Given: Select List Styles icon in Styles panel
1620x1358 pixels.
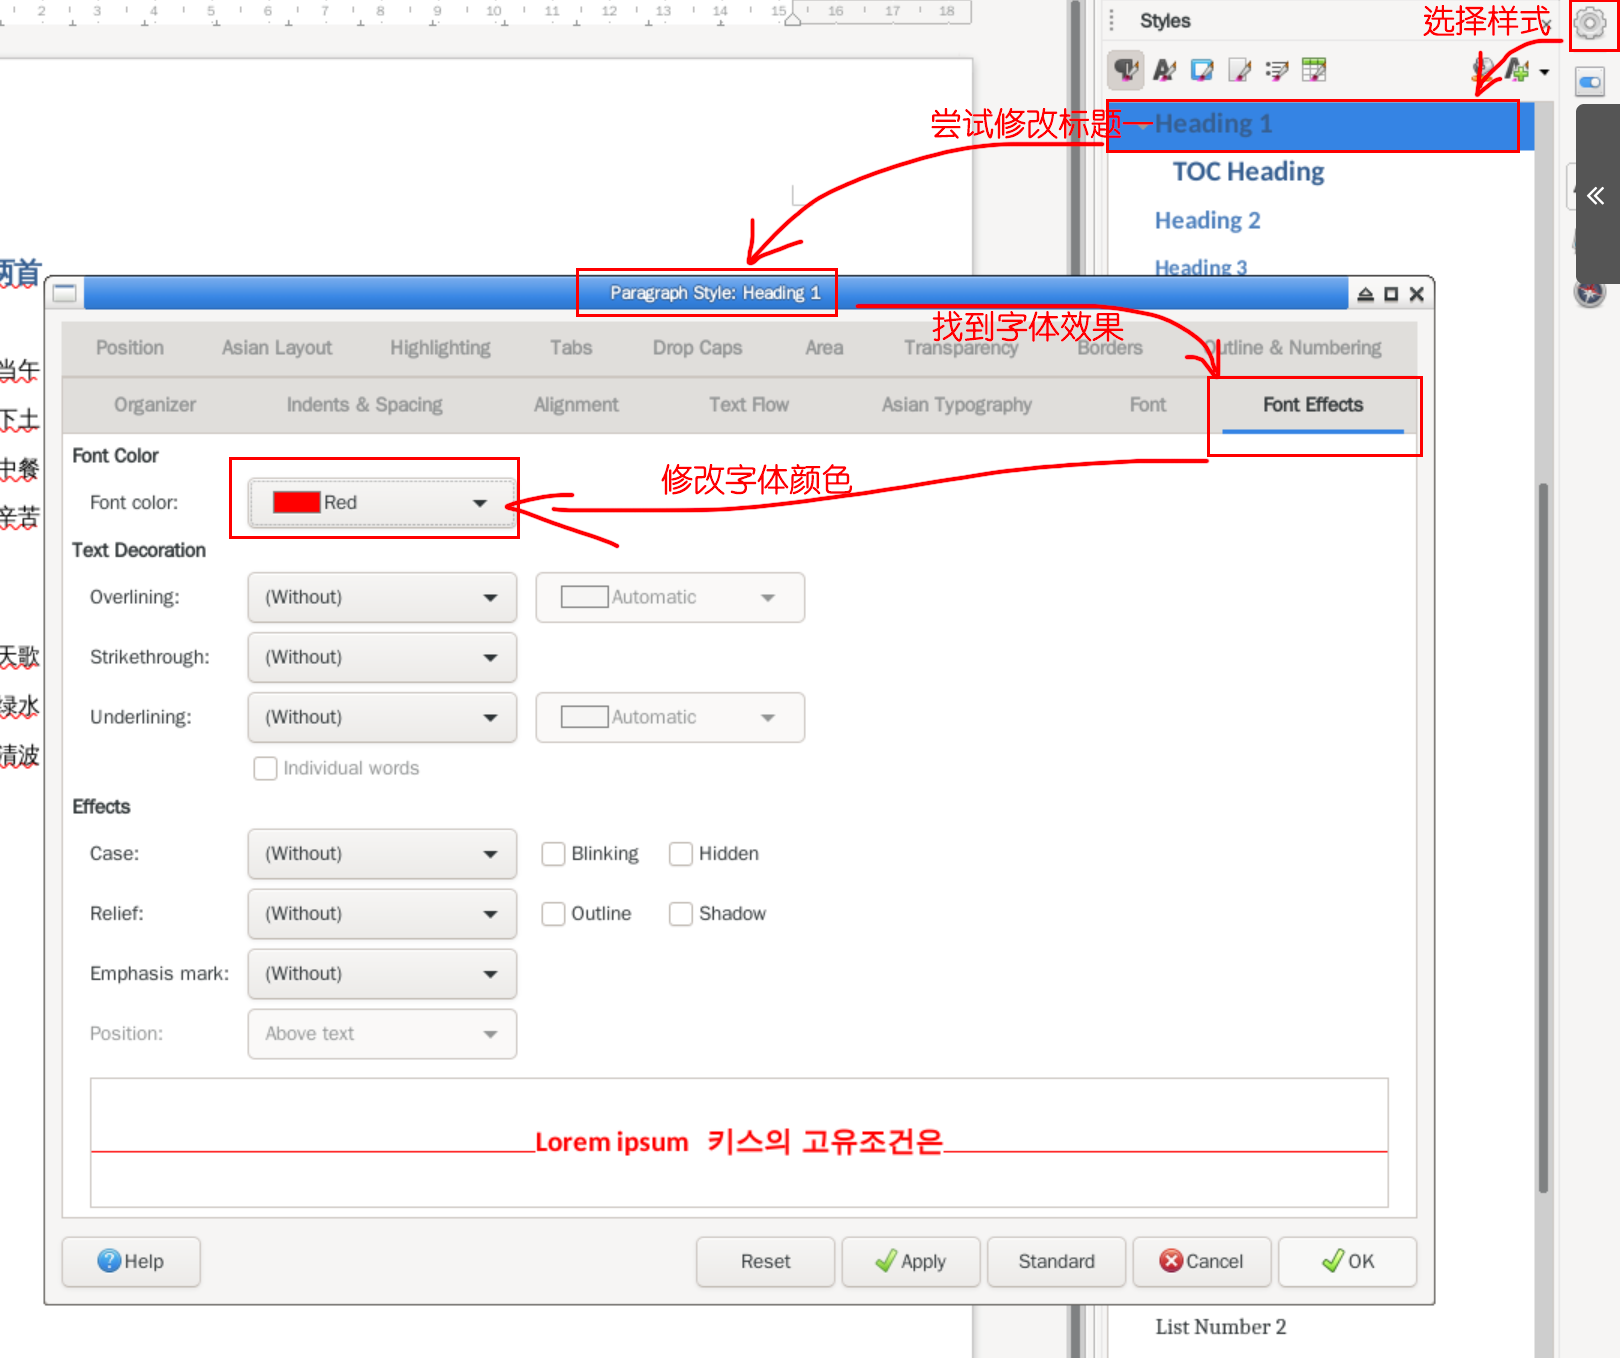Looking at the screenshot, I should (1277, 70).
